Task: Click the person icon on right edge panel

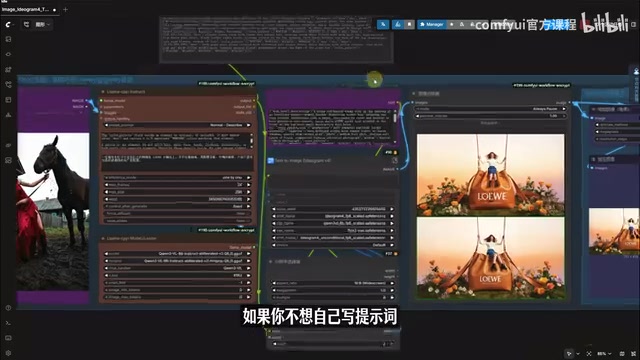Action: pyautogui.click(x=636, y=71)
